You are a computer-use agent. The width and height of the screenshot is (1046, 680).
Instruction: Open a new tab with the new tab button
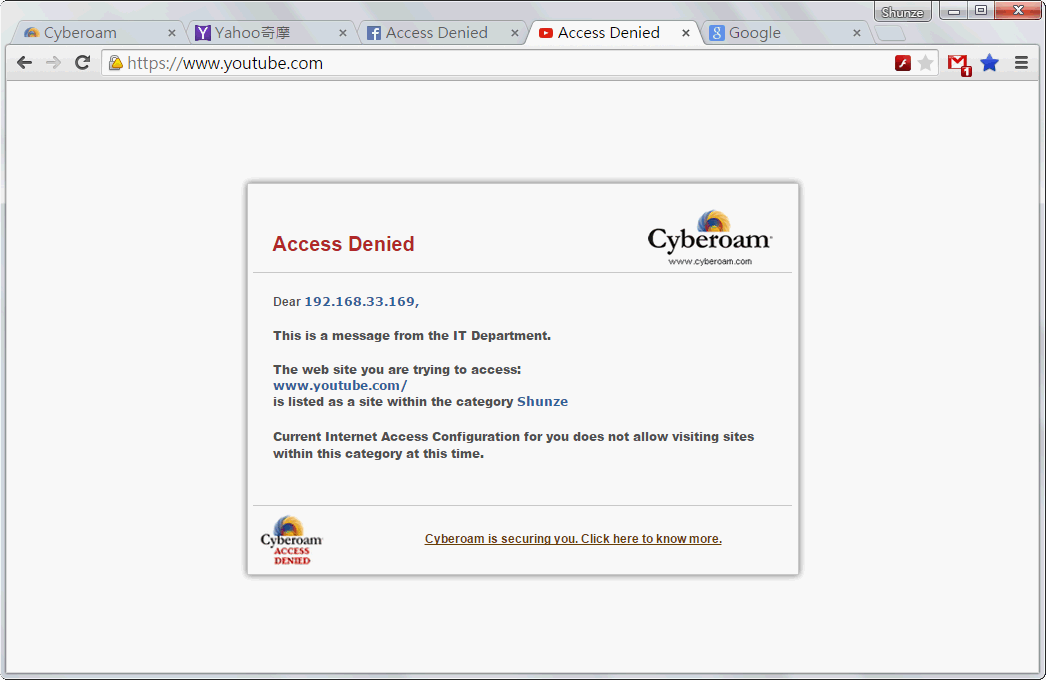point(890,33)
